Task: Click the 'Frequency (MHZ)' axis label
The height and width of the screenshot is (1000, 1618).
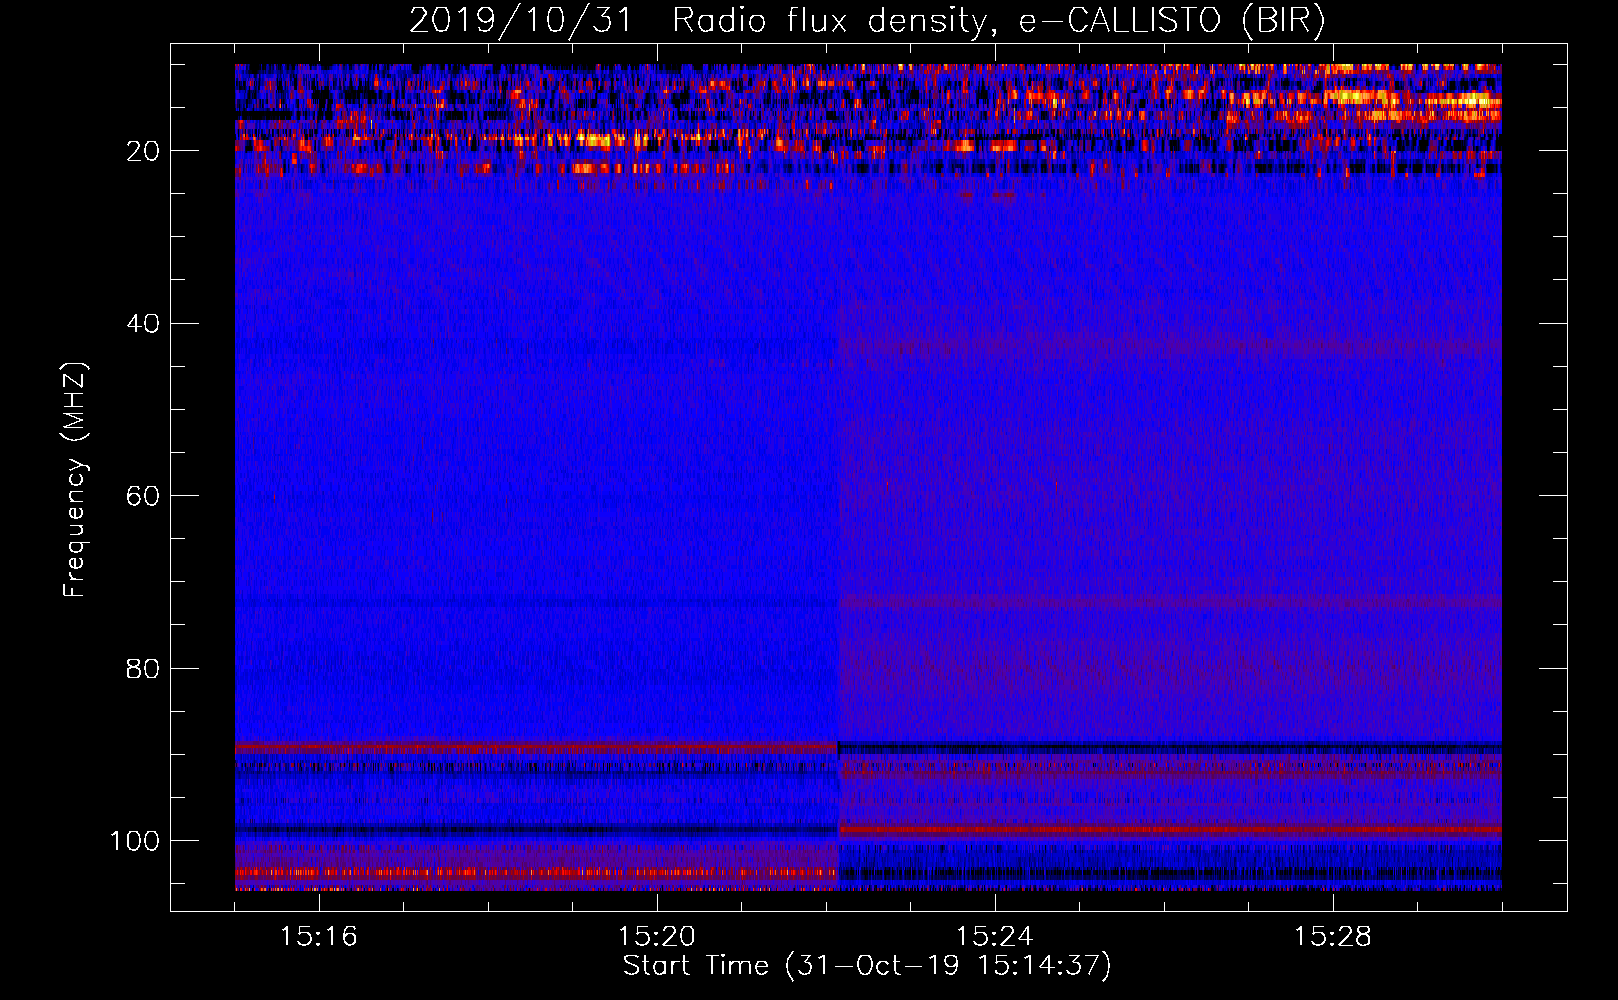Action: tap(75, 480)
